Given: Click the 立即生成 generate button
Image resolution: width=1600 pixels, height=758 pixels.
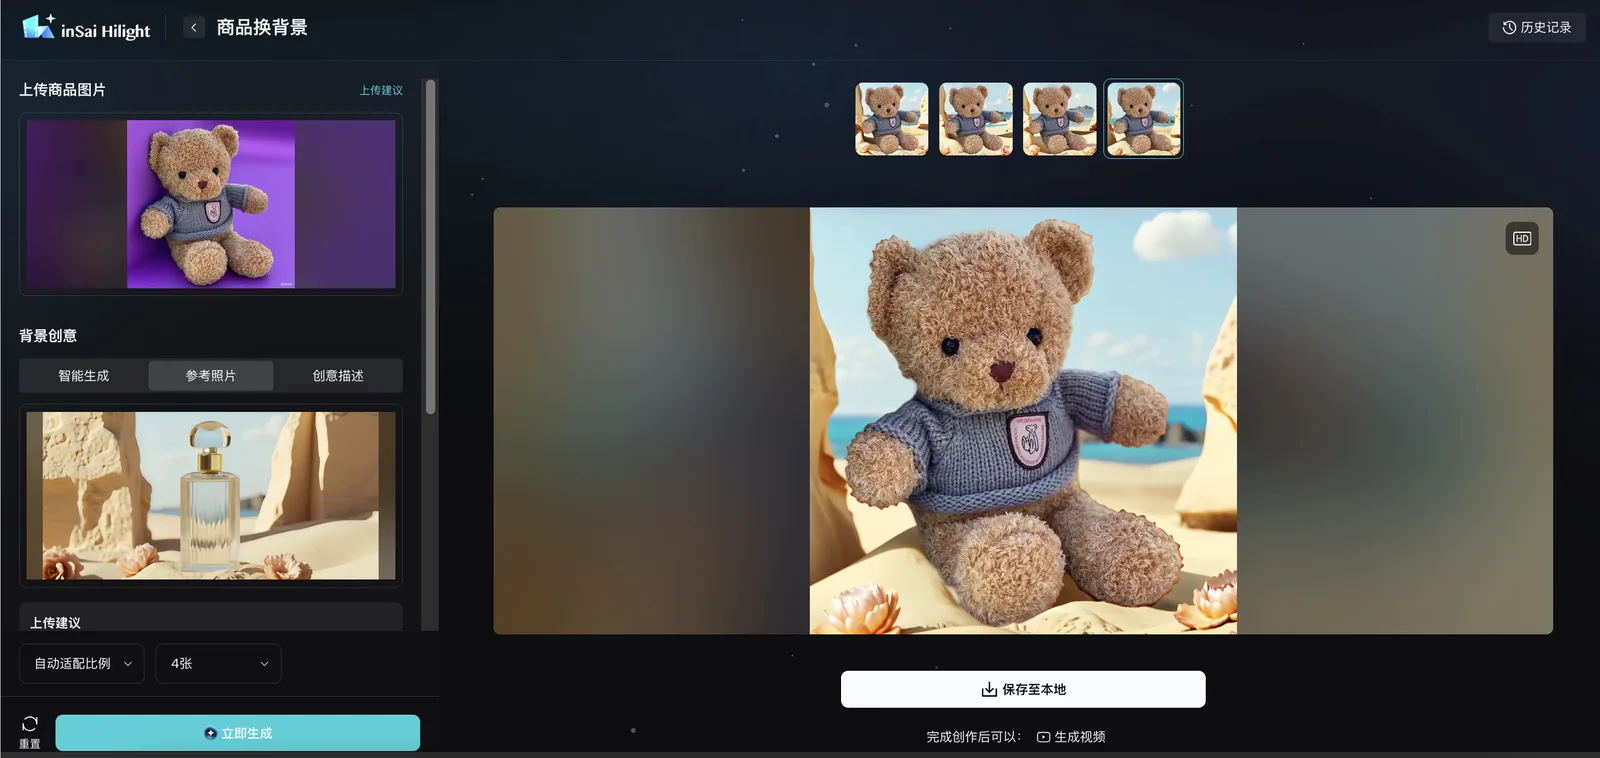Looking at the screenshot, I should click(x=238, y=733).
